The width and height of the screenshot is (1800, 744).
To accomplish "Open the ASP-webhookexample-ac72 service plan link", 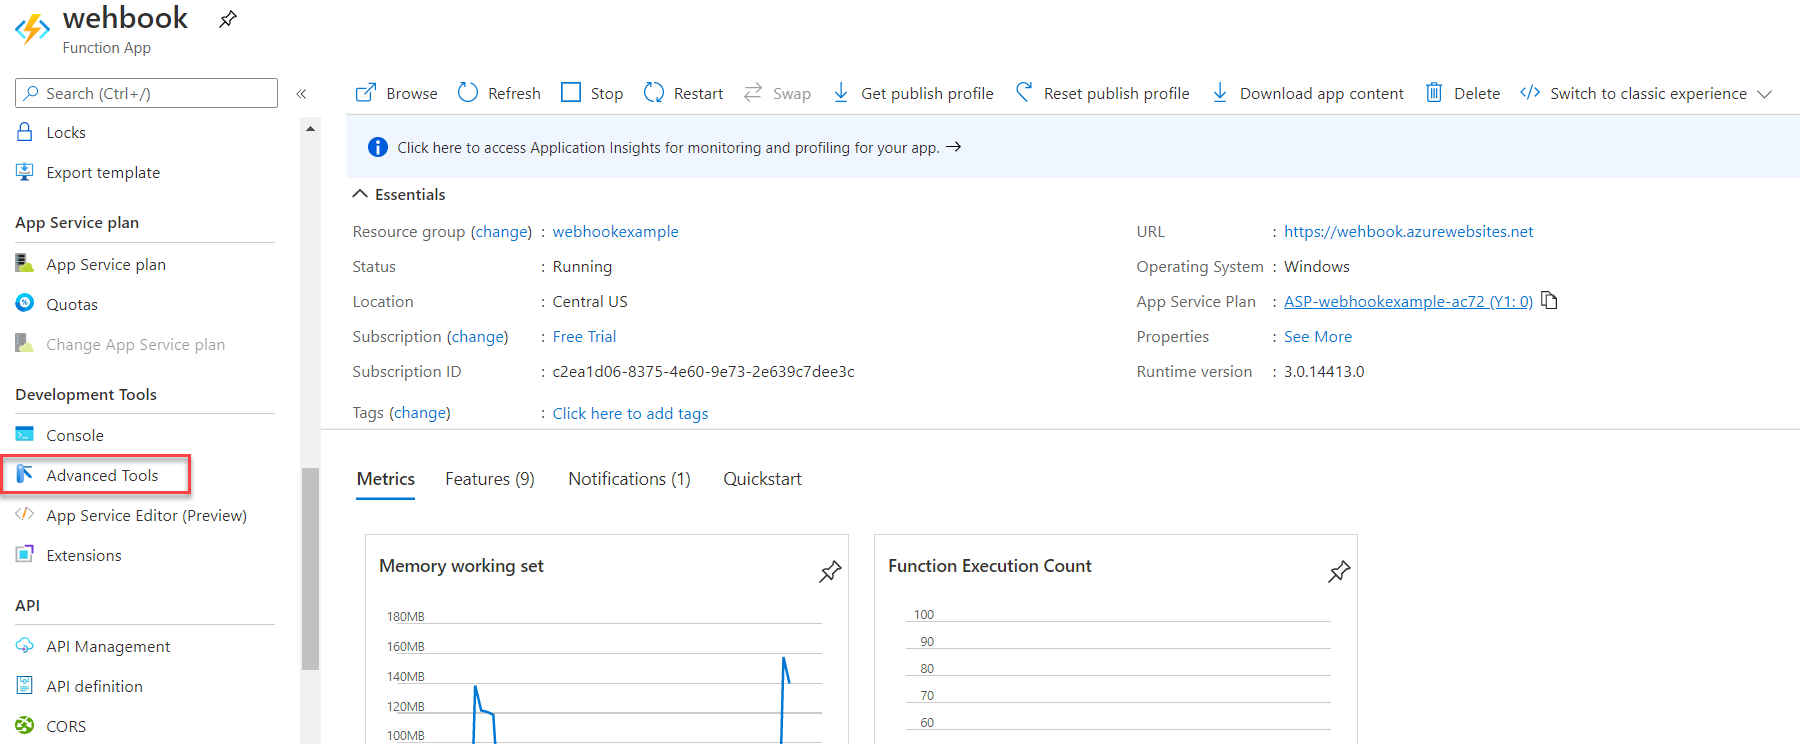I will coord(1408,302).
